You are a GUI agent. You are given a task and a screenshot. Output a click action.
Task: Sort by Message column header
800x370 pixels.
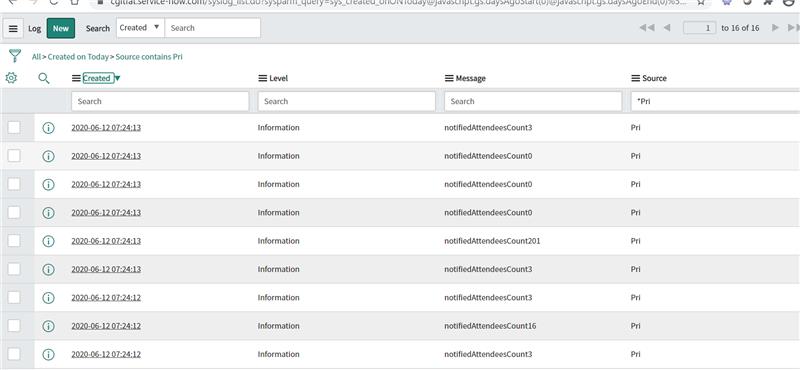[470, 78]
